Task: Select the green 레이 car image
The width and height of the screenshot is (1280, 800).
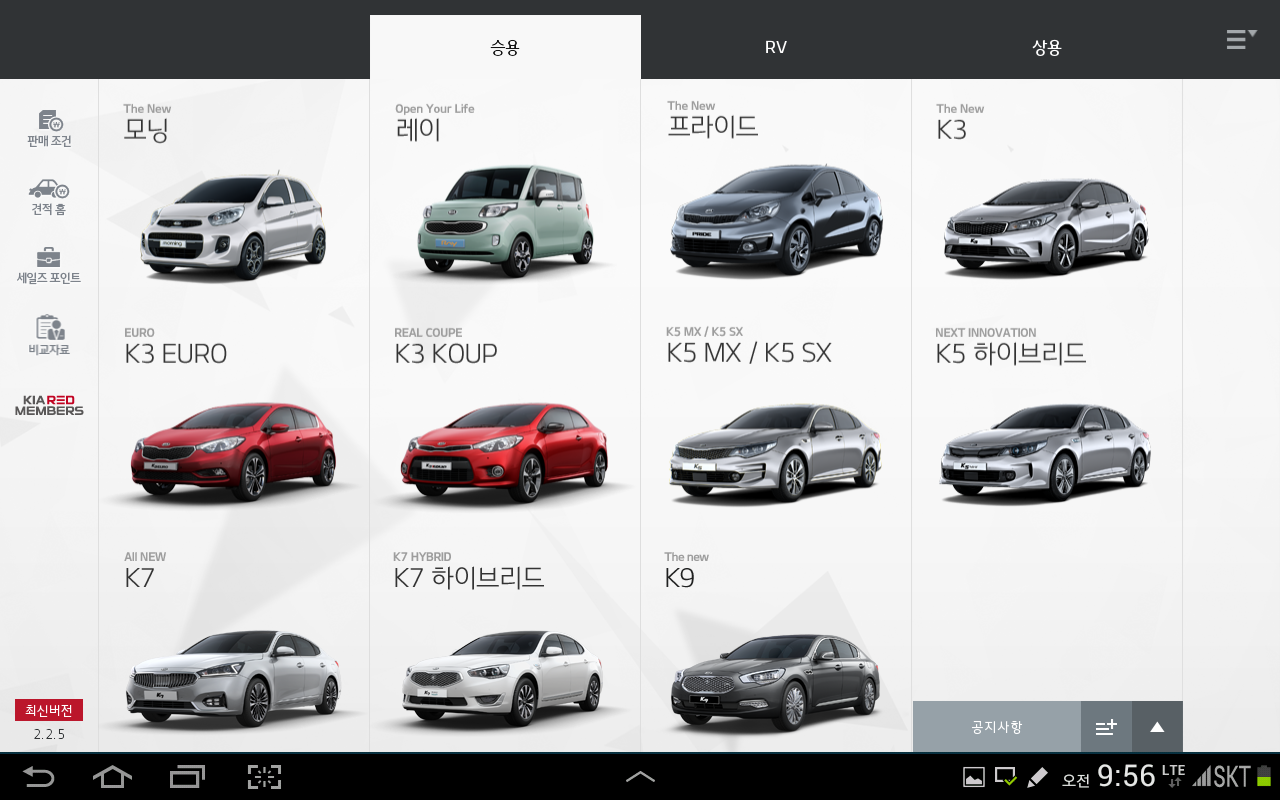Action: pyautogui.click(x=505, y=222)
